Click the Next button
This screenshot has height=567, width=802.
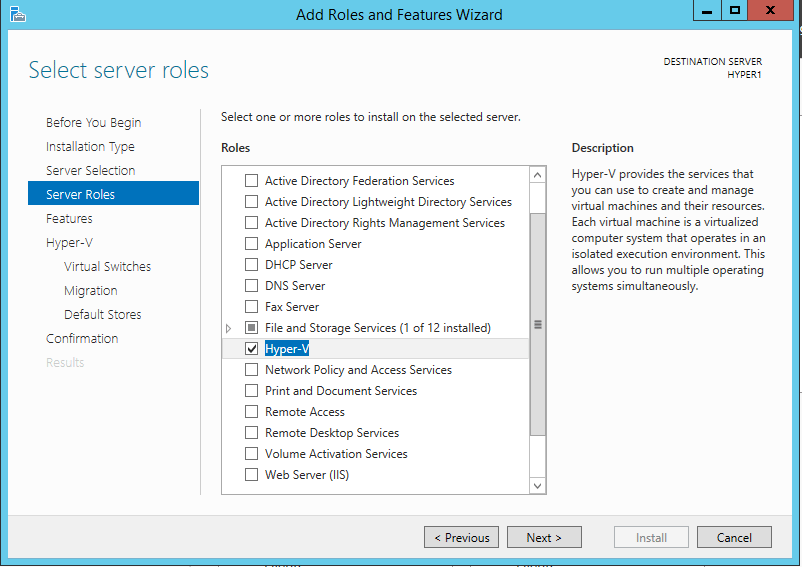click(543, 537)
